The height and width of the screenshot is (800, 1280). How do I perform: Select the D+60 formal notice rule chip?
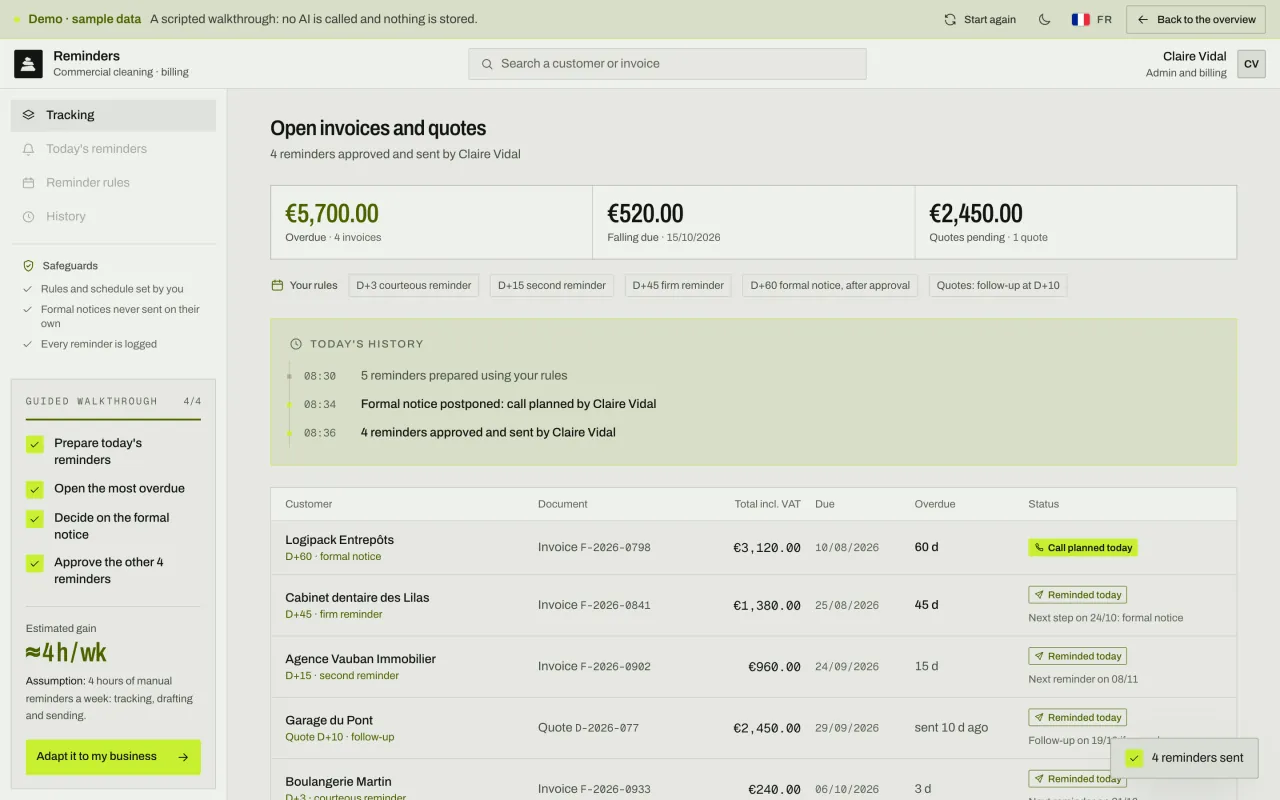(830, 285)
